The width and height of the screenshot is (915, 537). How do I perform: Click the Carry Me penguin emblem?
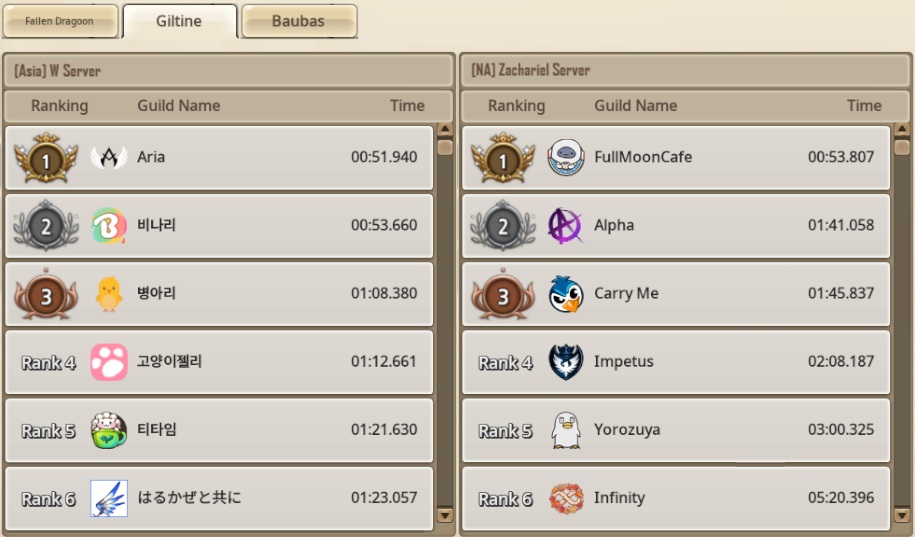(566, 294)
